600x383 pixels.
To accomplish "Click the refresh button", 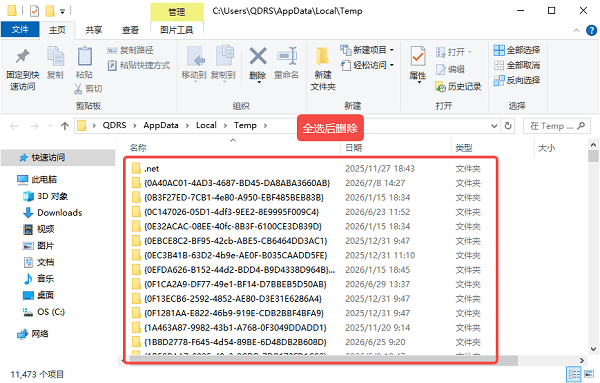I will [x=508, y=126].
